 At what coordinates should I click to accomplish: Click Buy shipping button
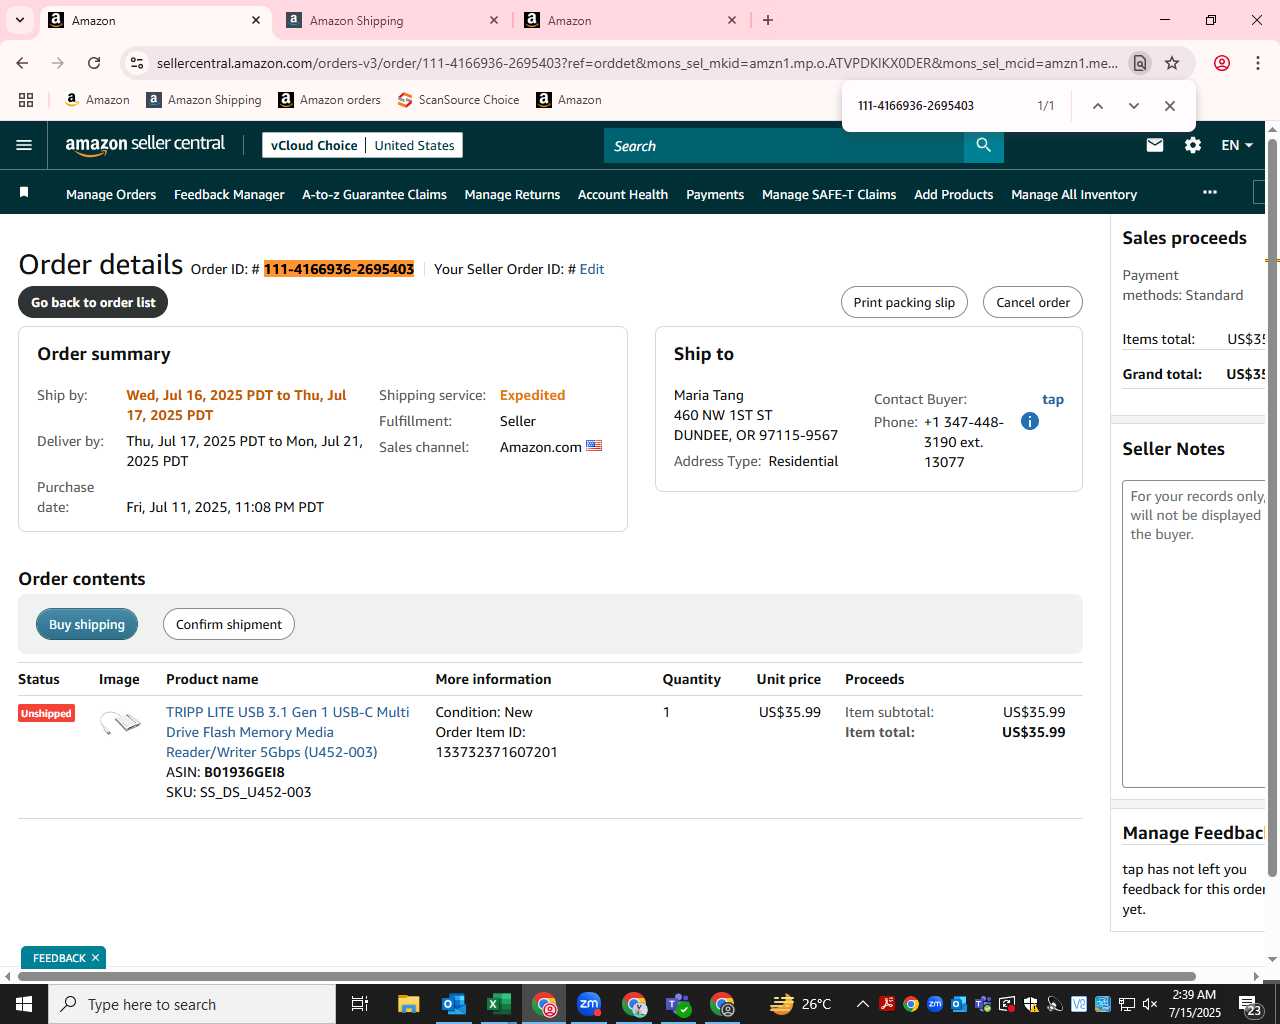[87, 624]
